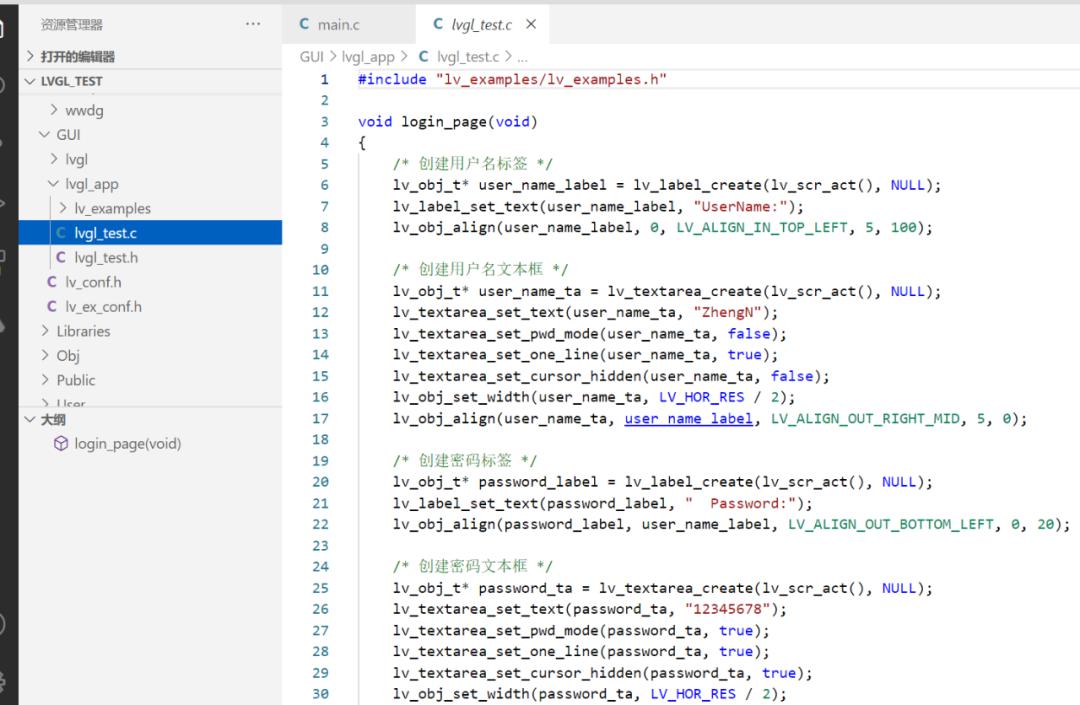The width and height of the screenshot is (1080, 705).
Task: Expand the lvgl folder
Action: pyautogui.click(x=54, y=159)
